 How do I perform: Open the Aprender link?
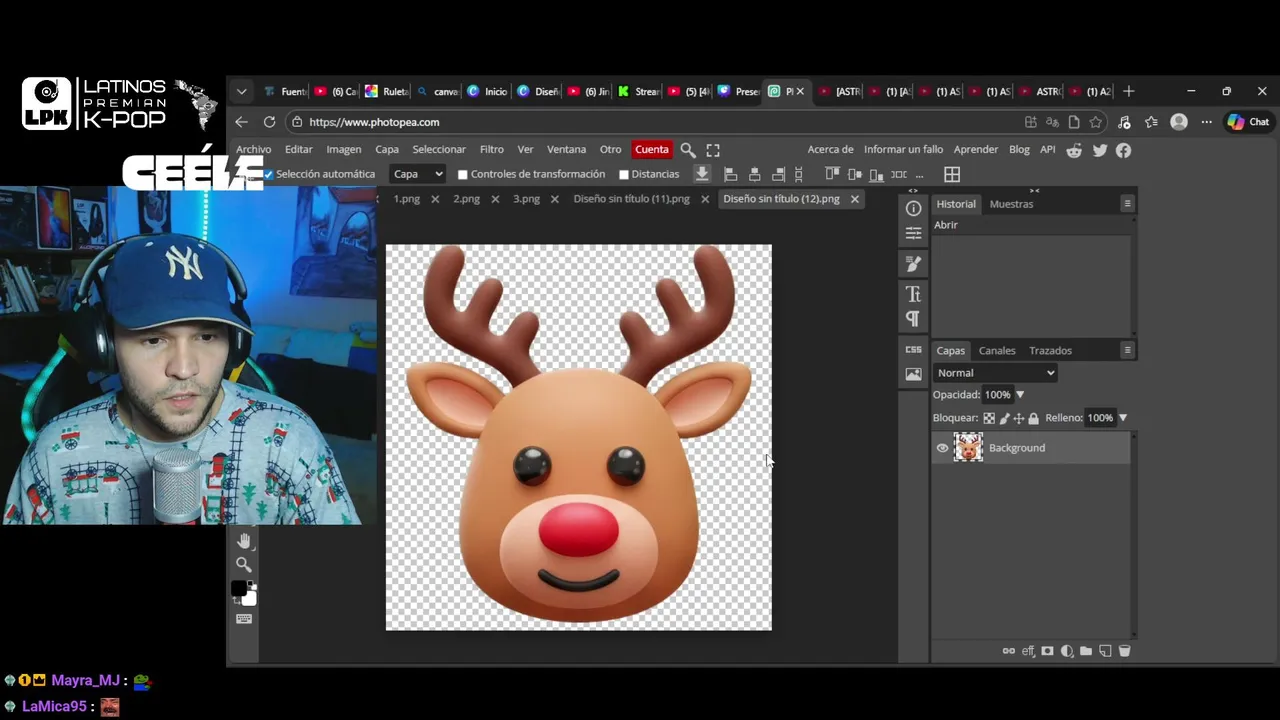click(x=976, y=150)
